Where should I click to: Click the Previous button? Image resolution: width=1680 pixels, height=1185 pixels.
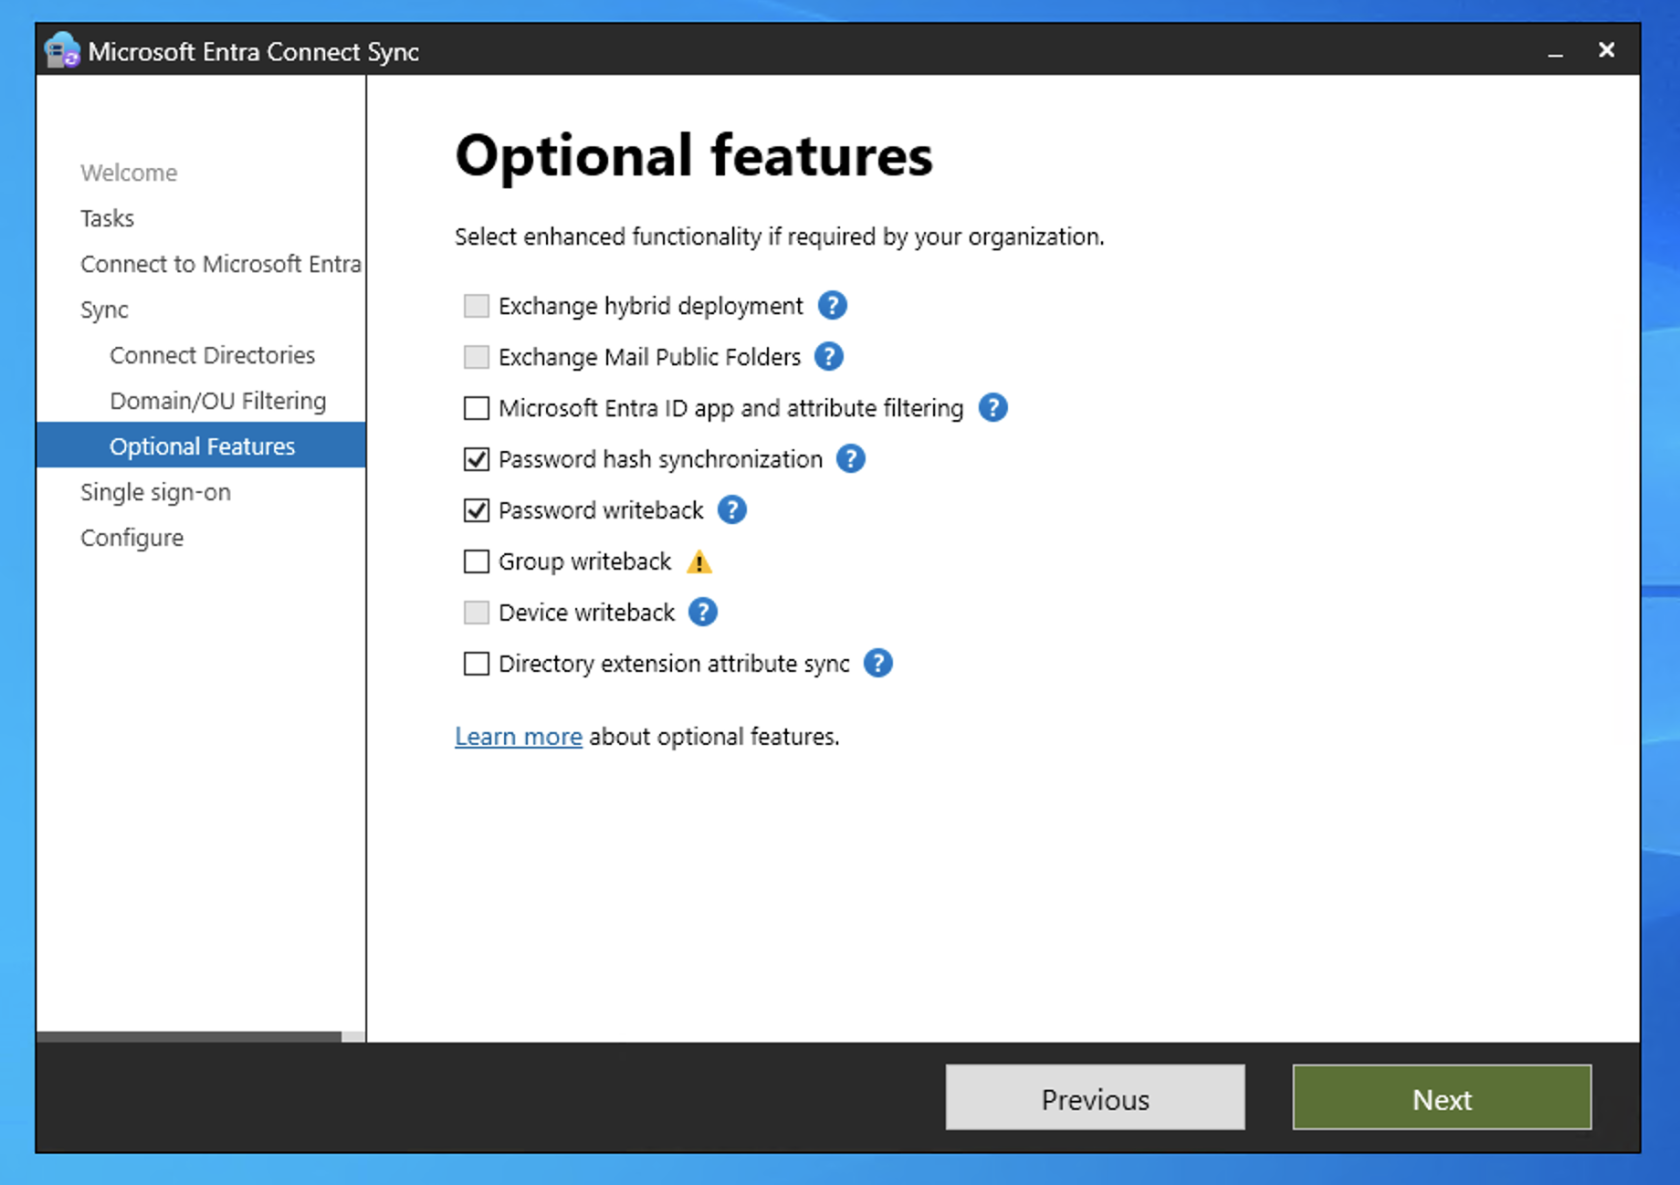(1094, 1098)
